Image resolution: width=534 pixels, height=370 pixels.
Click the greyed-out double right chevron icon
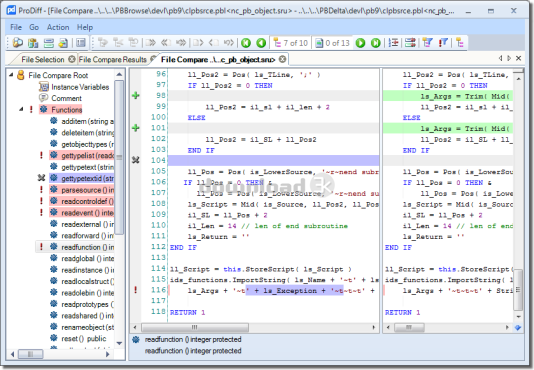click(x=150, y=43)
